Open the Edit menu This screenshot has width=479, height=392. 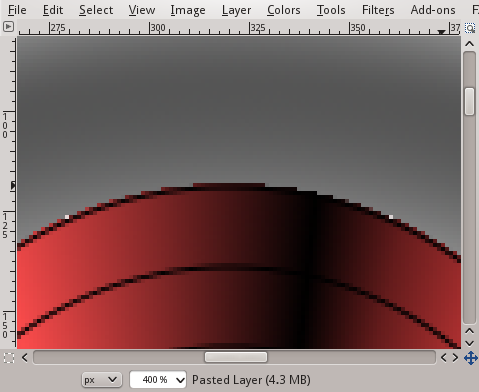53,10
